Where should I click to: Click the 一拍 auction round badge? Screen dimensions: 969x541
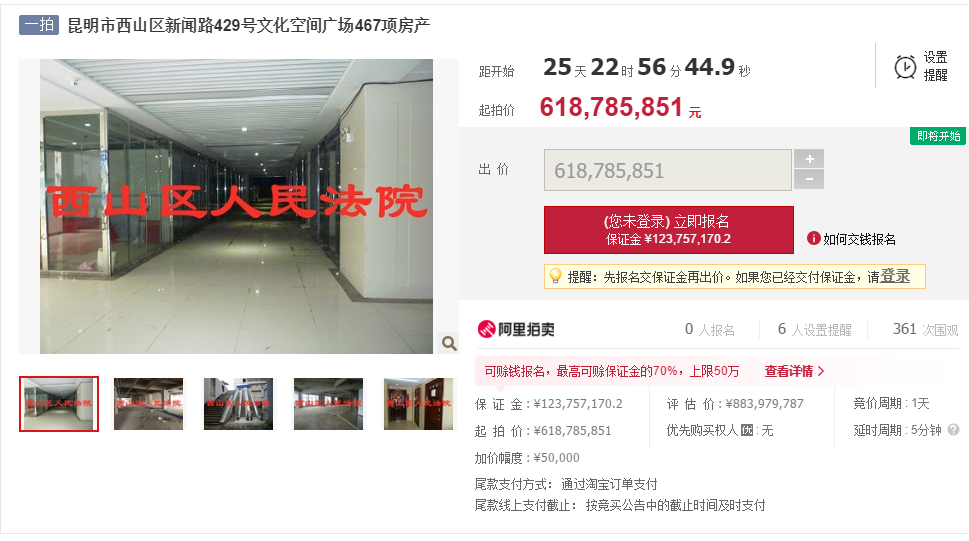39,25
